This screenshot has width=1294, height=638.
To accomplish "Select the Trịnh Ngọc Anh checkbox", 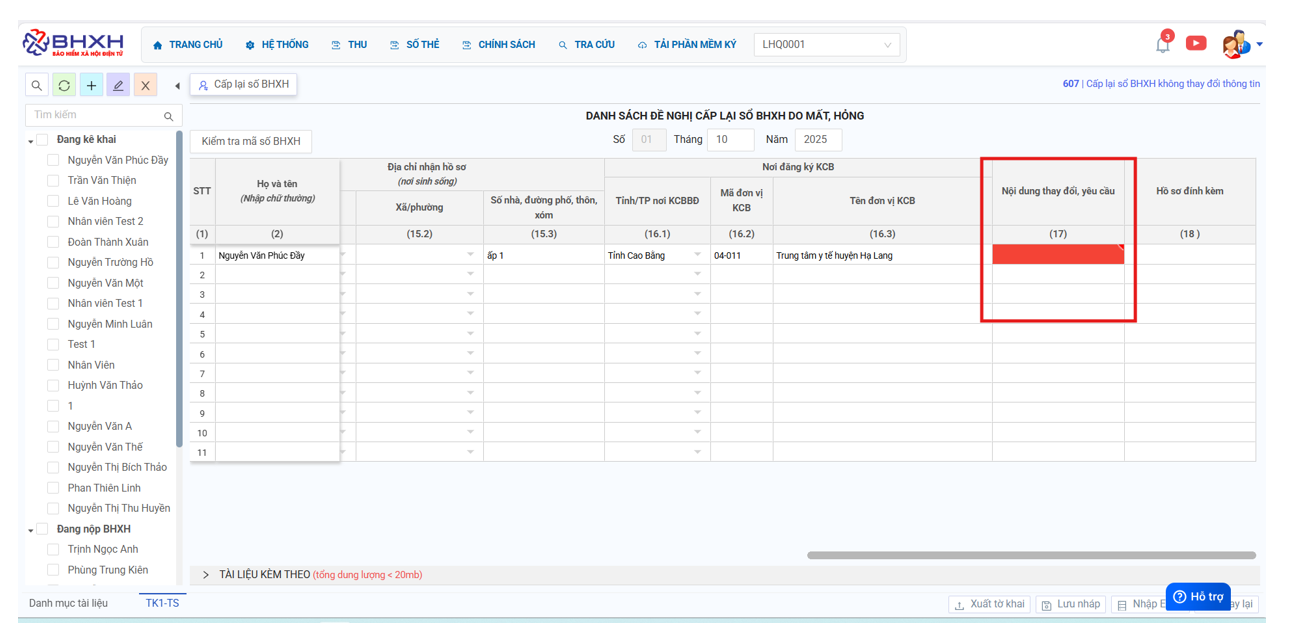I will click(53, 550).
